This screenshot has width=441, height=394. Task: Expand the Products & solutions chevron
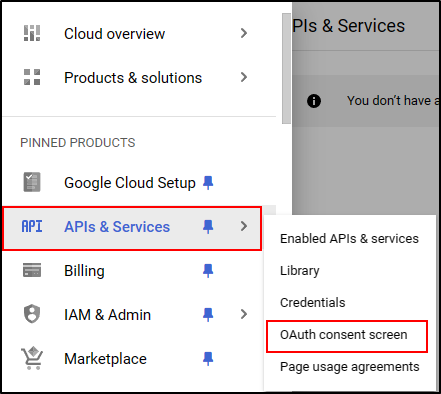[x=244, y=77]
